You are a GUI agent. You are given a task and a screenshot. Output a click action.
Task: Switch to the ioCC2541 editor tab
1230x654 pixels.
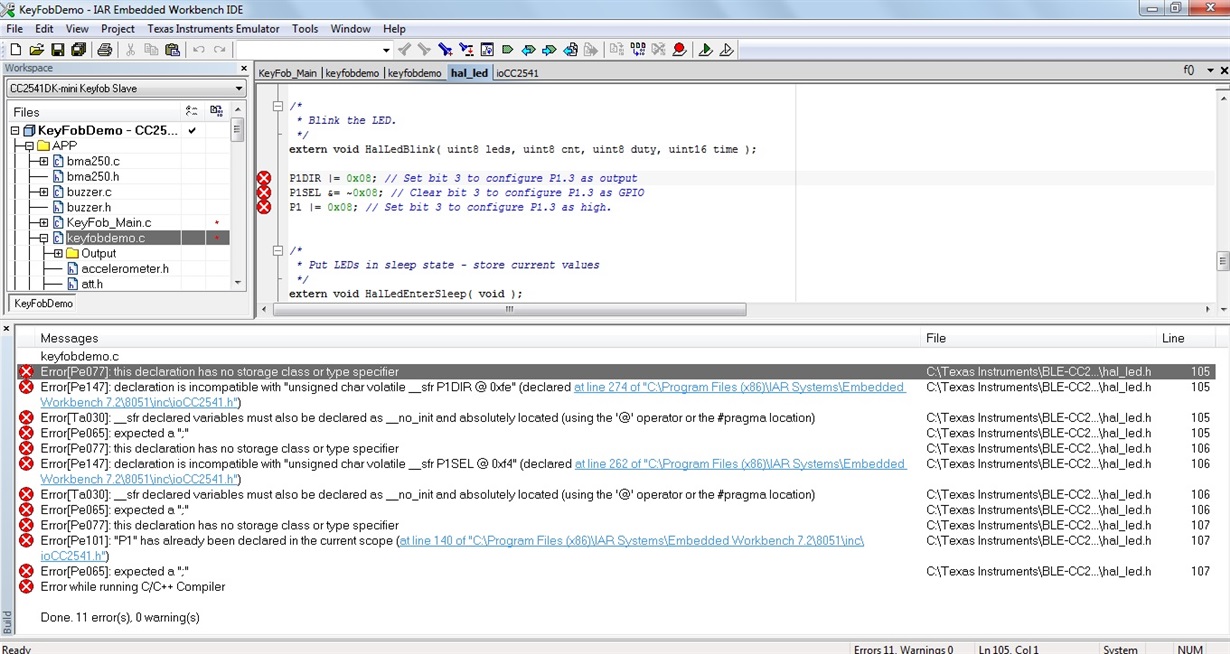point(517,73)
